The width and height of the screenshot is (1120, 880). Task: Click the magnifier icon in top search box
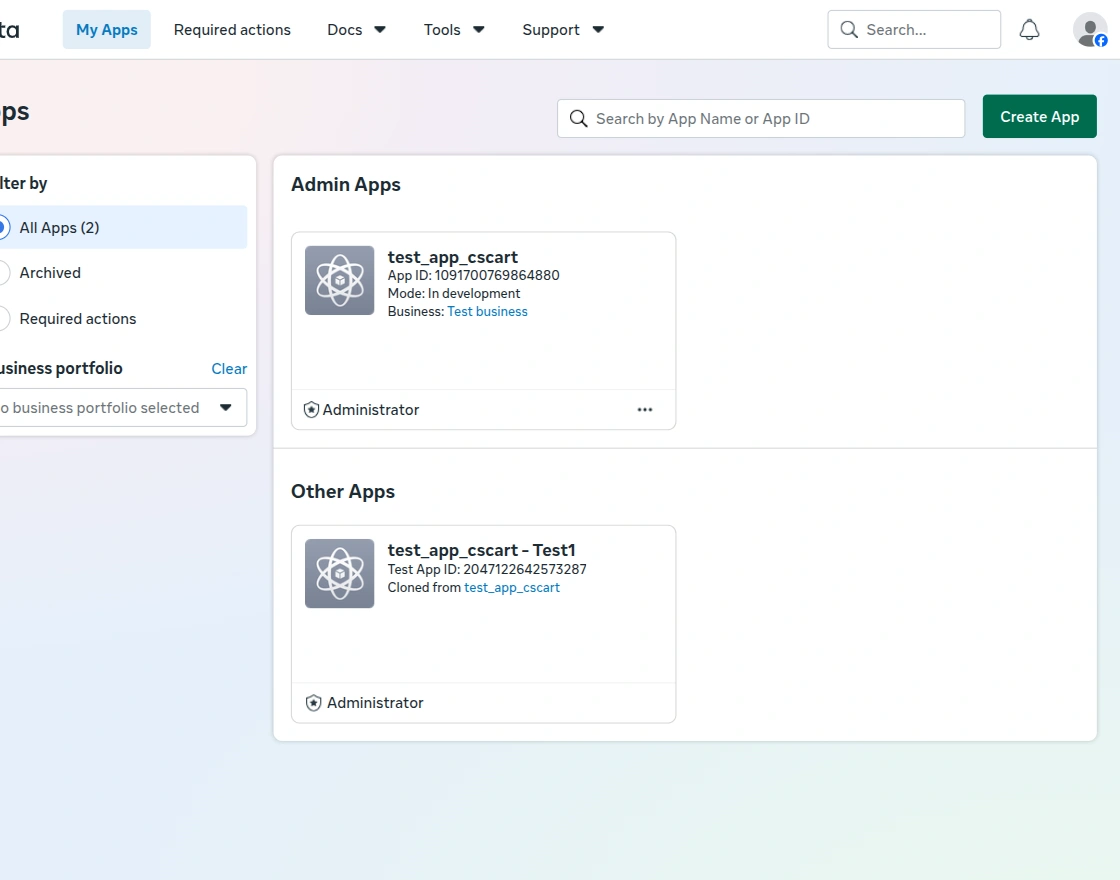pyautogui.click(x=849, y=29)
